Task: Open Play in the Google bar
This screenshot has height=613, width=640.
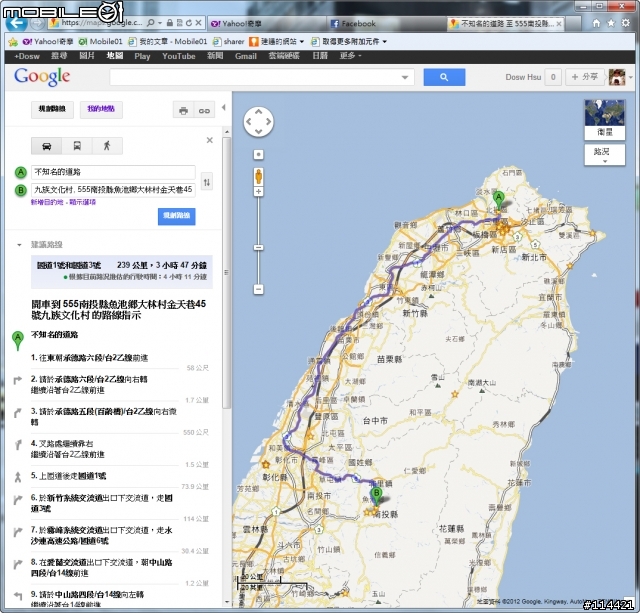Action: 142,56
